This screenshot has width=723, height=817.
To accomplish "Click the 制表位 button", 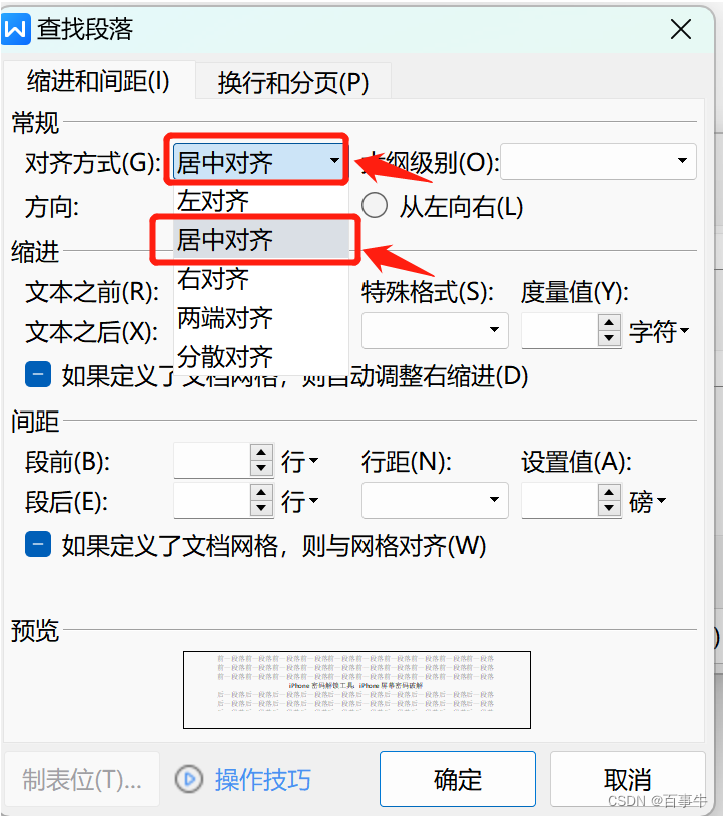I will point(81,779).
